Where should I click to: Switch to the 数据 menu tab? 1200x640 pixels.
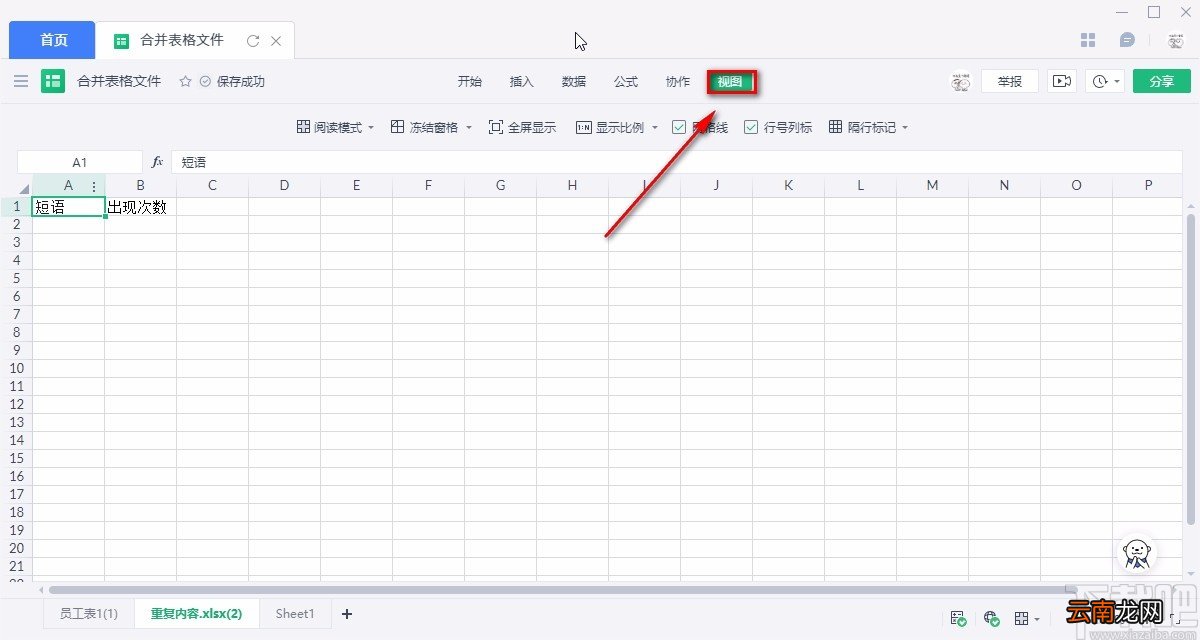(574, 81)
